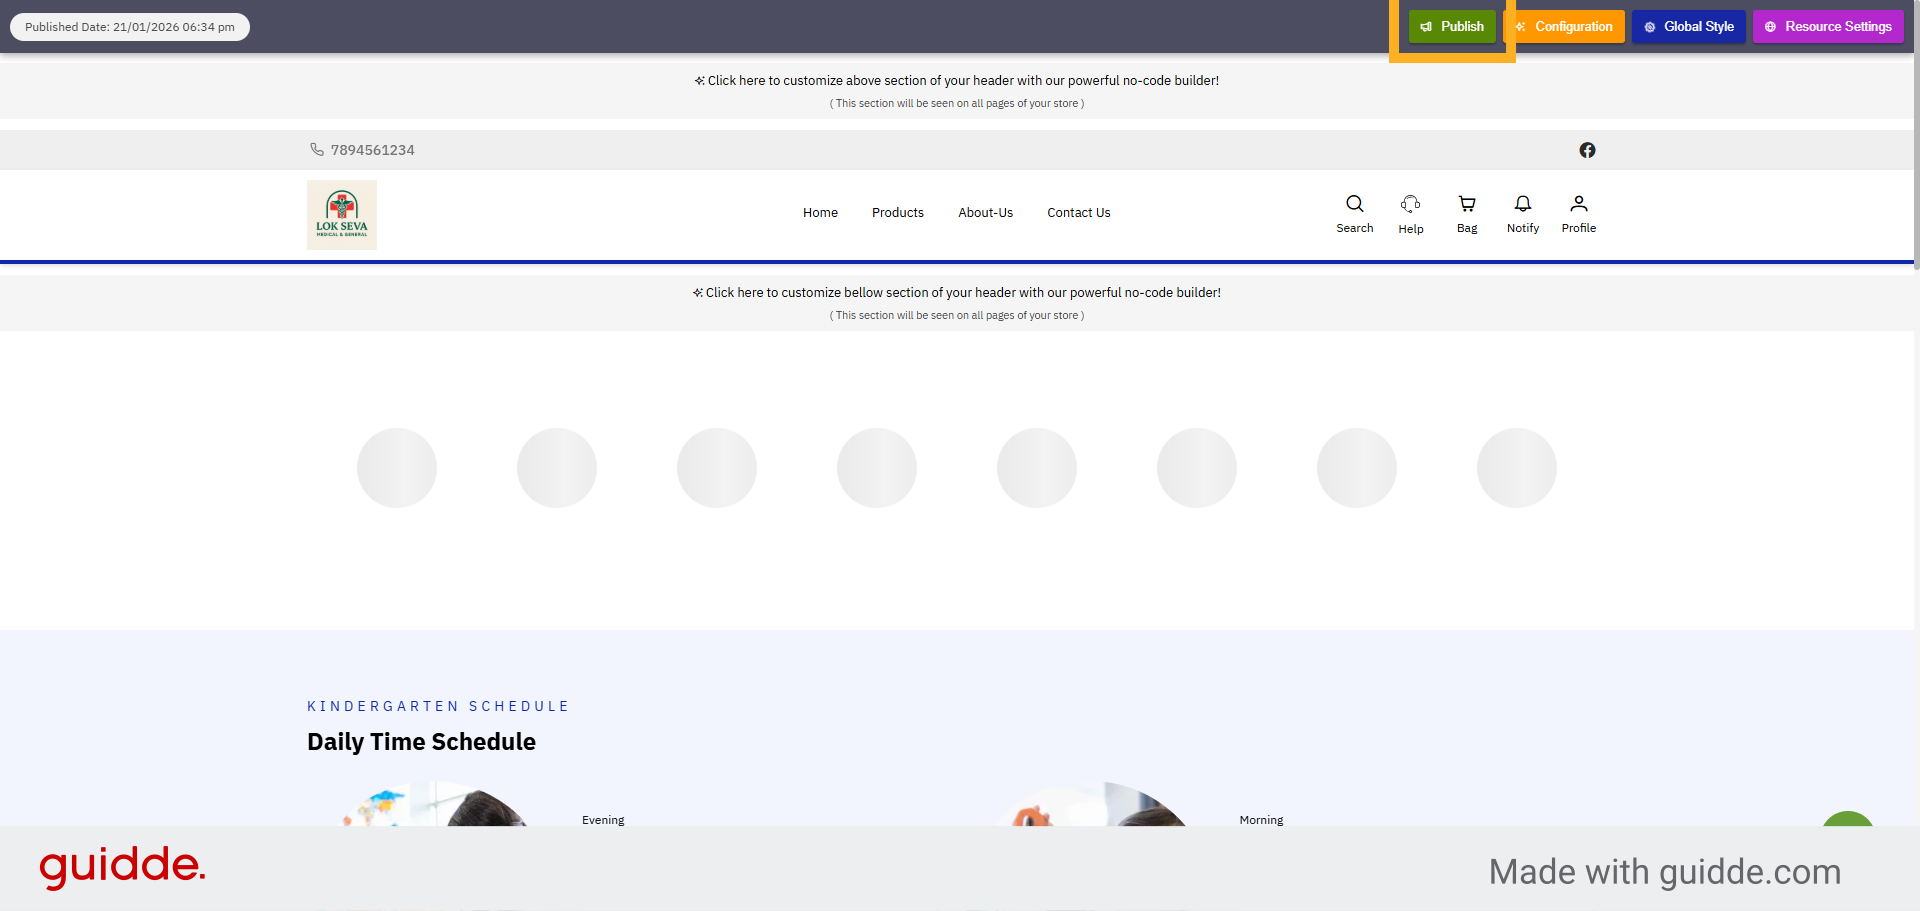Open the Contact Us page link

1078,212
